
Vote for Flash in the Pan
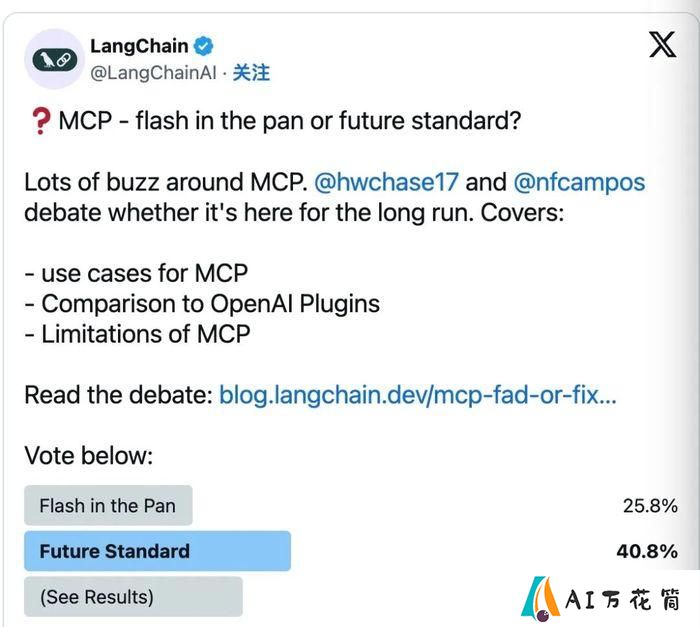(x=108, y=506)
